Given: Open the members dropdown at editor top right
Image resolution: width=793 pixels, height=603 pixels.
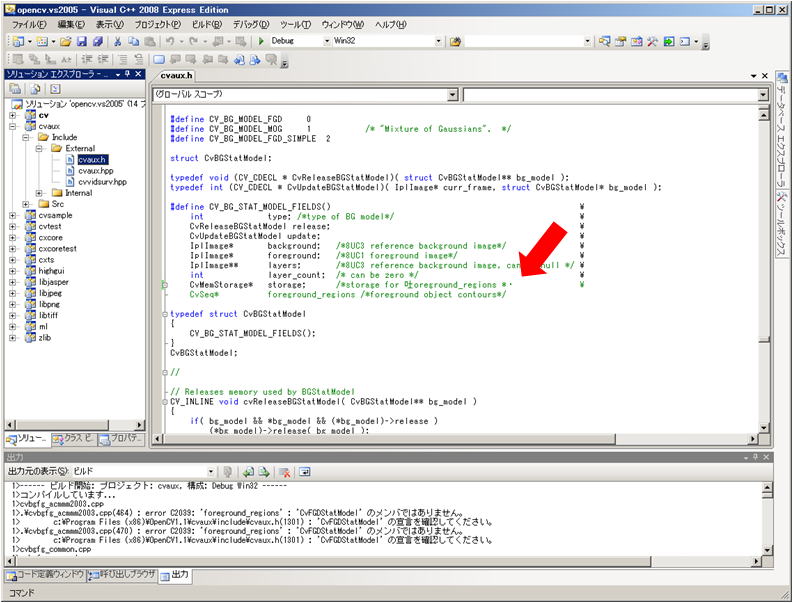Looking at the screenshot, I should [x=763, y=95].
